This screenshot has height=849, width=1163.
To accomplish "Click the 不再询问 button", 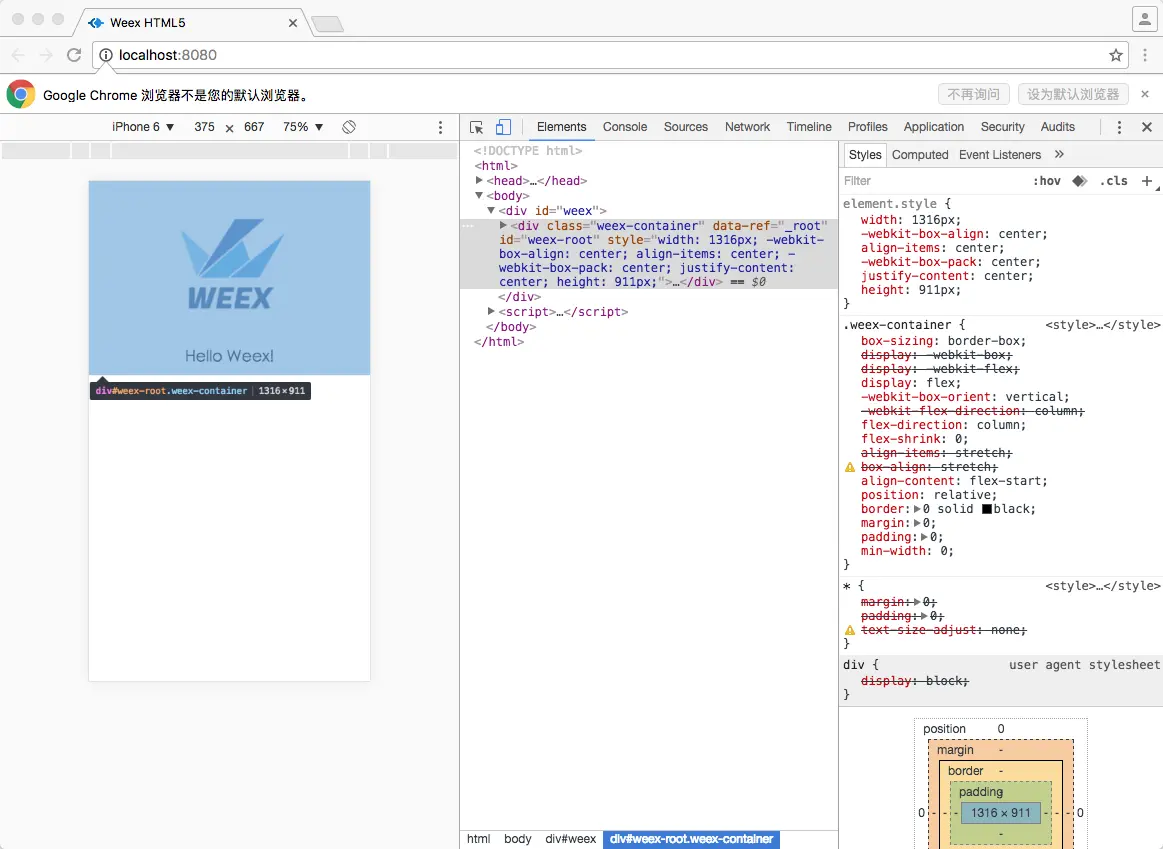I will tap(973, 94).
